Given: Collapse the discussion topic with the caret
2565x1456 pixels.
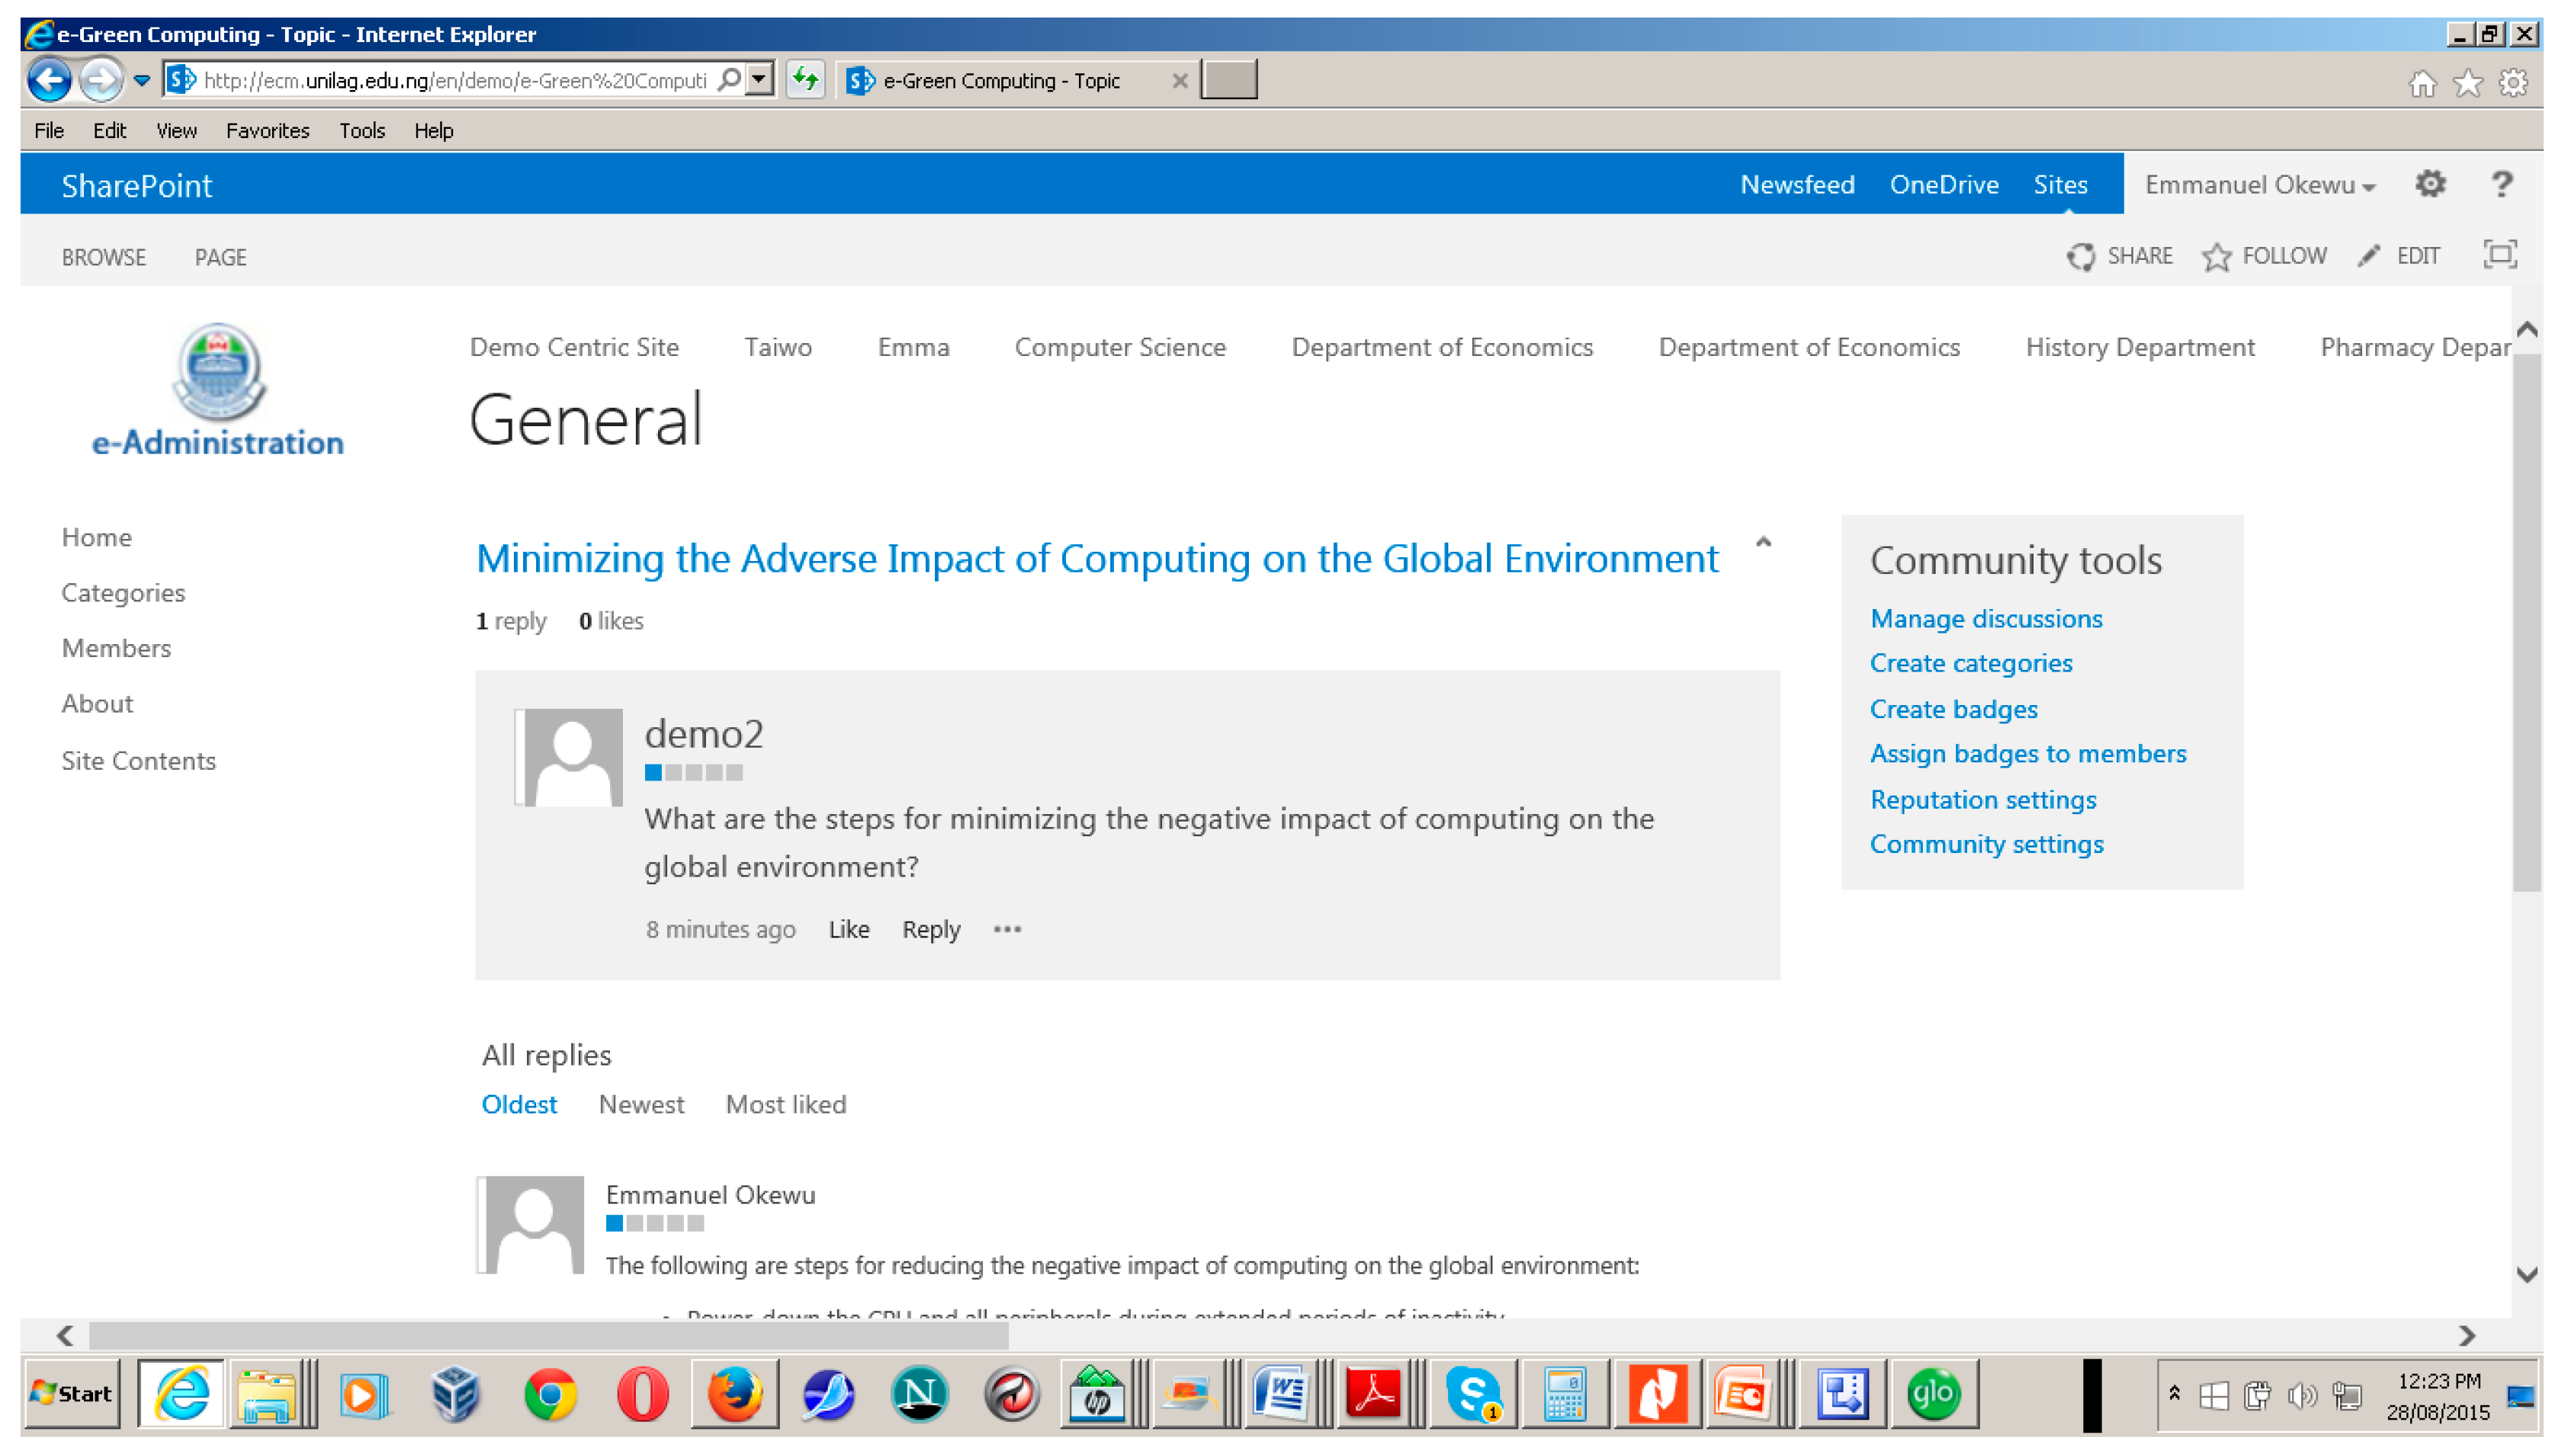Looking at the screenshot, I should [x=1762, y=542].
